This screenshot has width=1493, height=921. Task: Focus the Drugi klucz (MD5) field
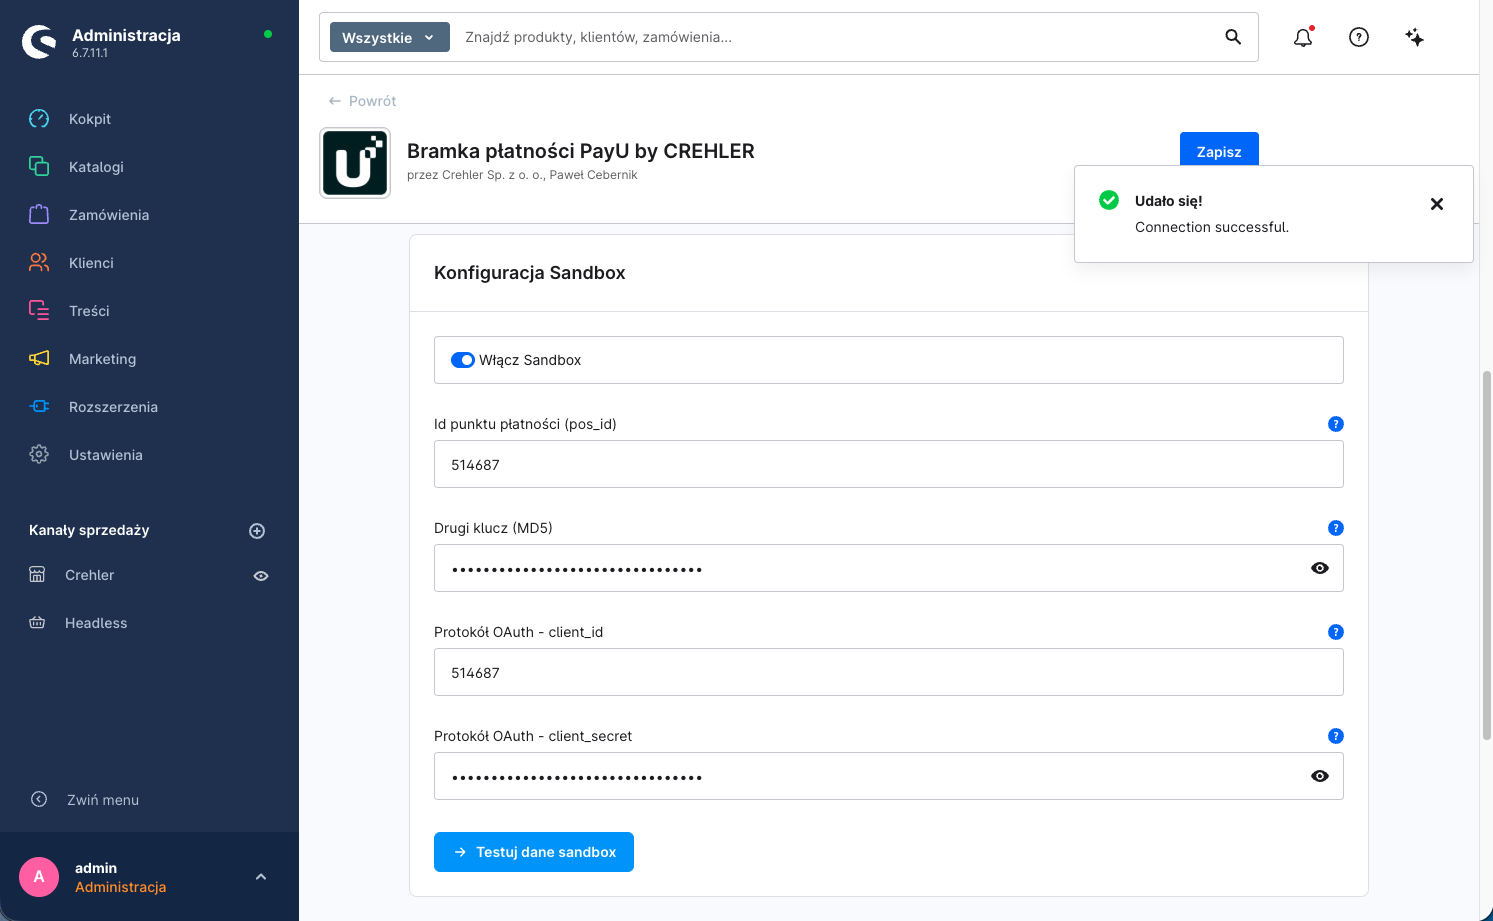(889, 568)
